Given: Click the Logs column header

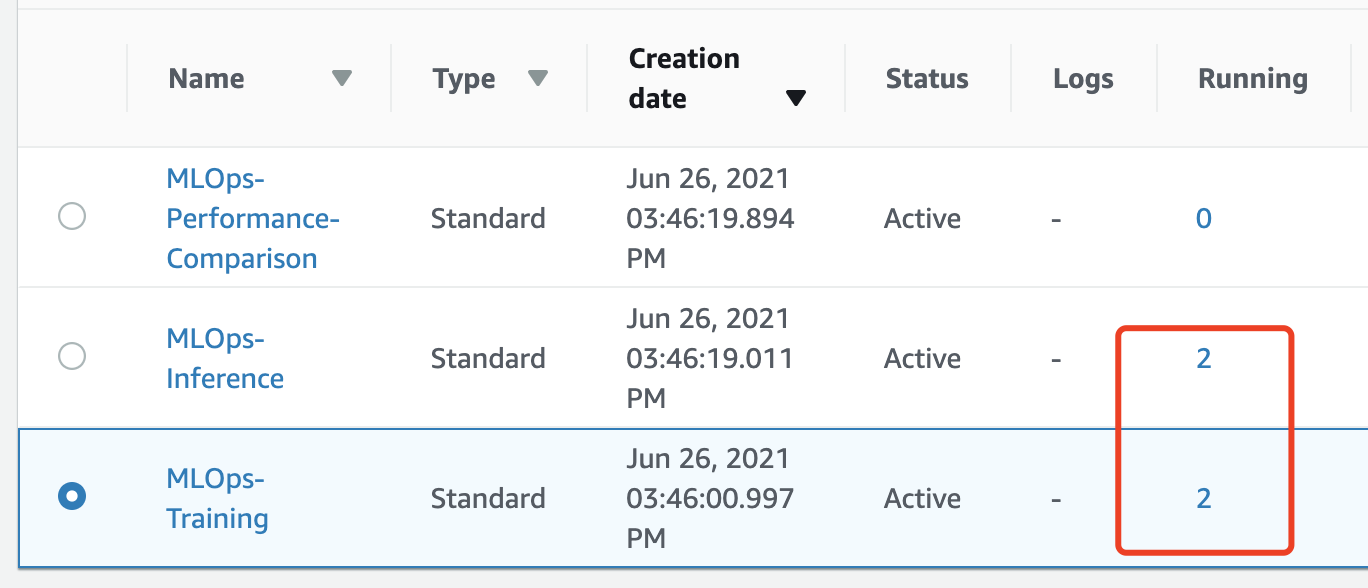Looking at the screenshot, I should coord(1083,79).
